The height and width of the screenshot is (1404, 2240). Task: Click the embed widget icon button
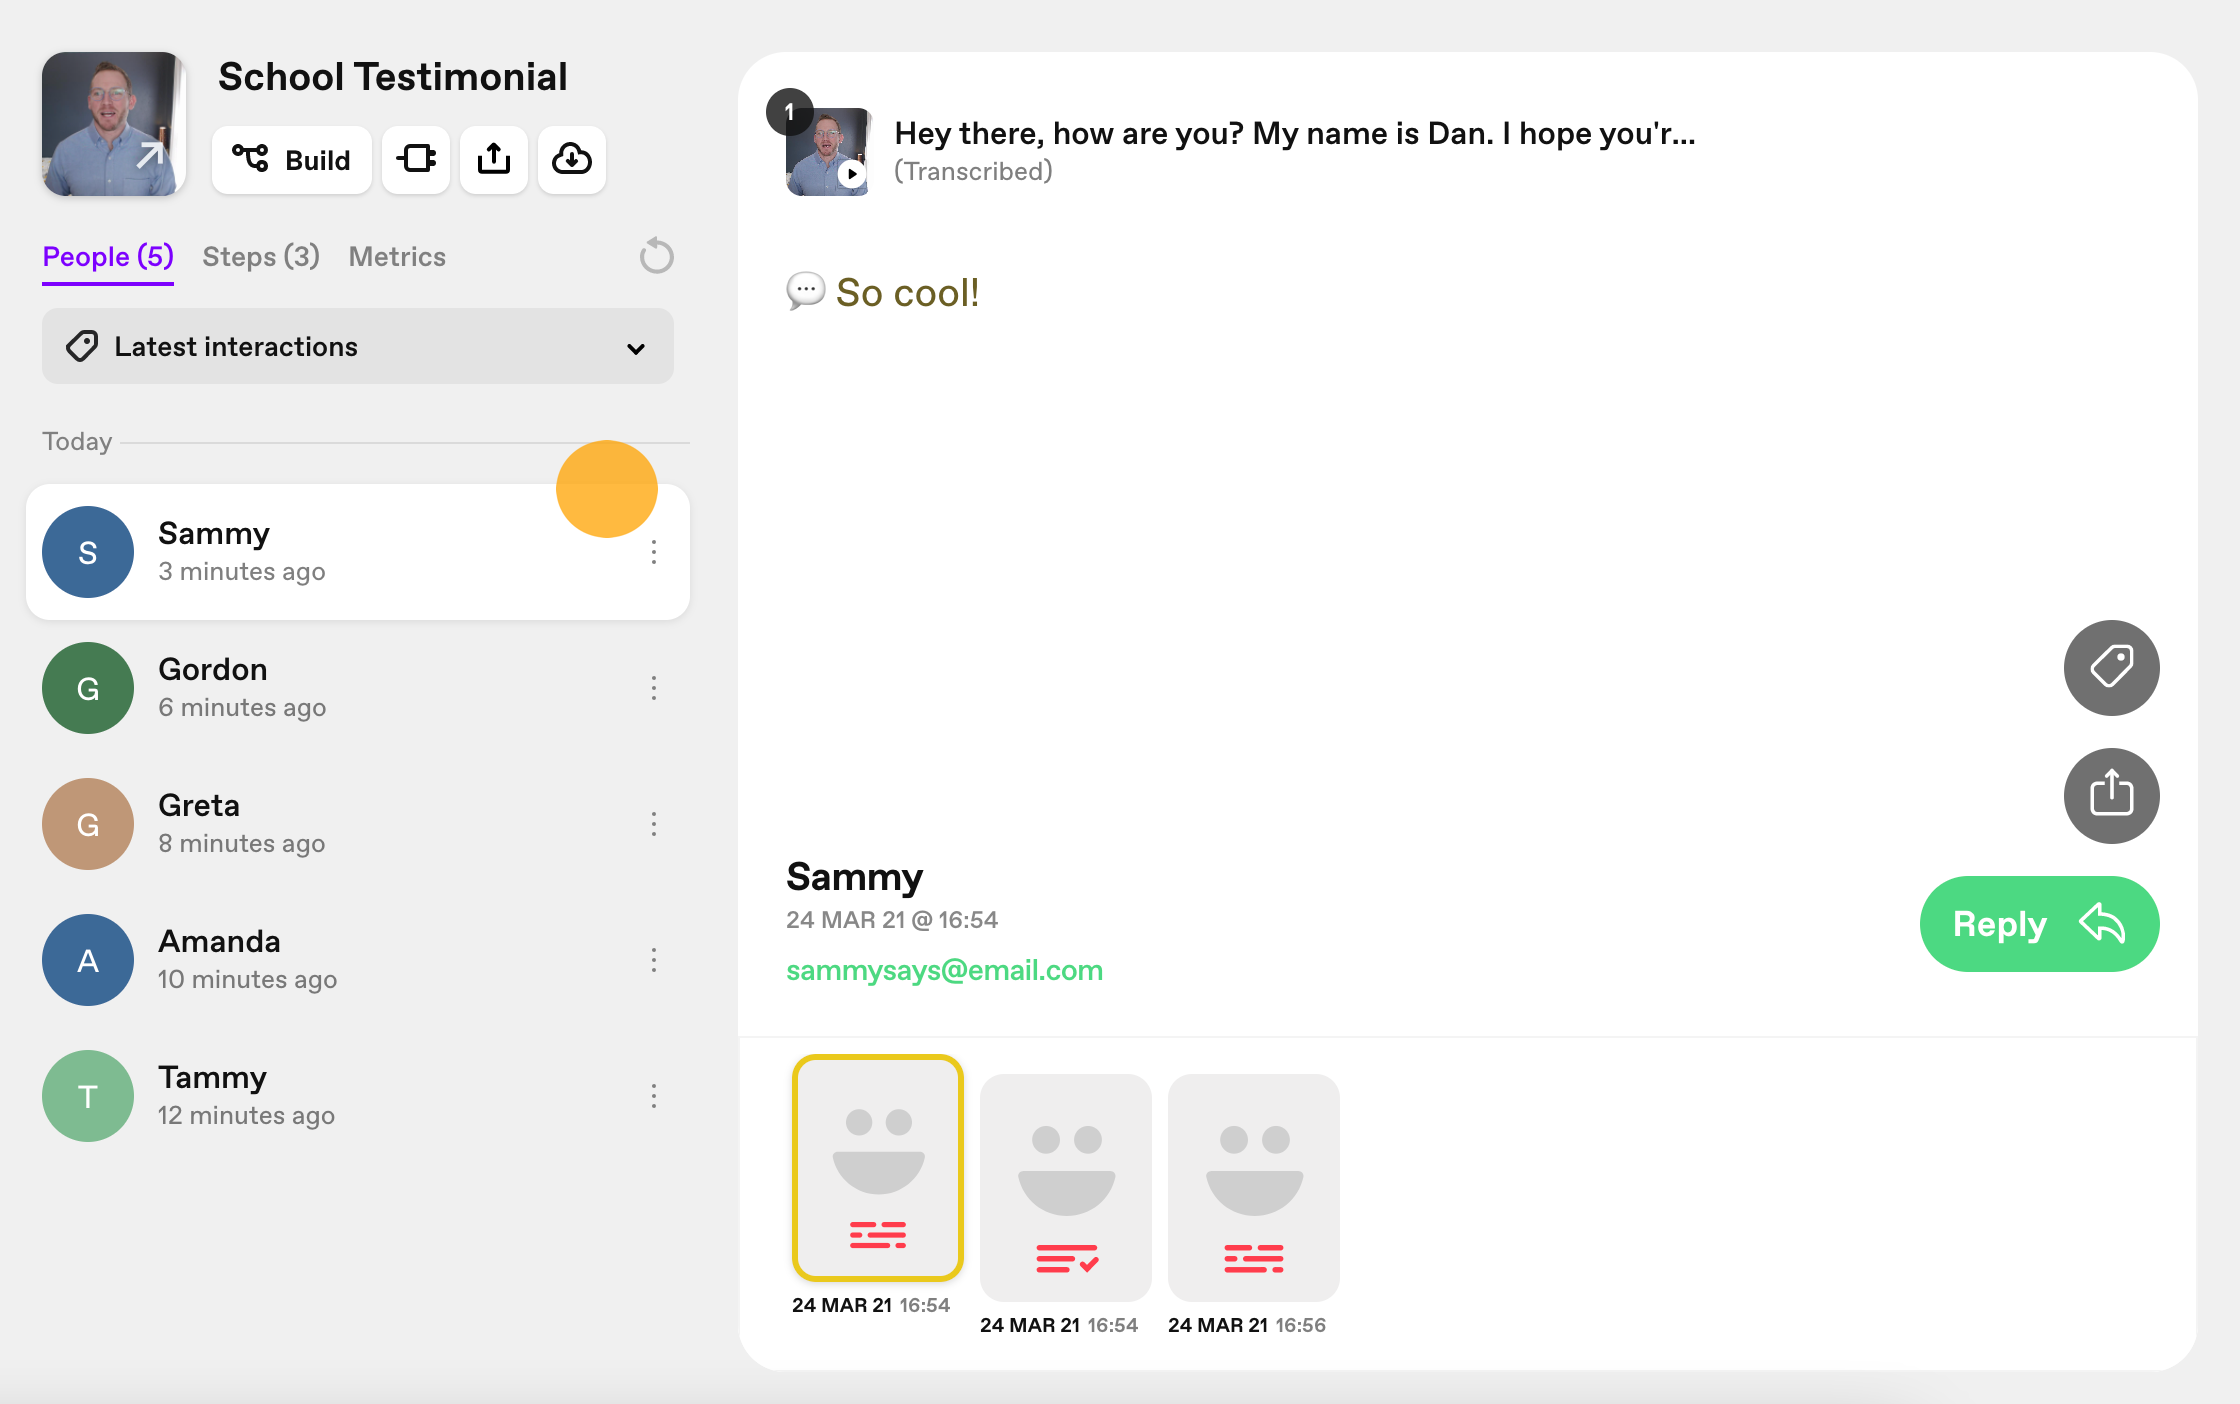[416, 160]
